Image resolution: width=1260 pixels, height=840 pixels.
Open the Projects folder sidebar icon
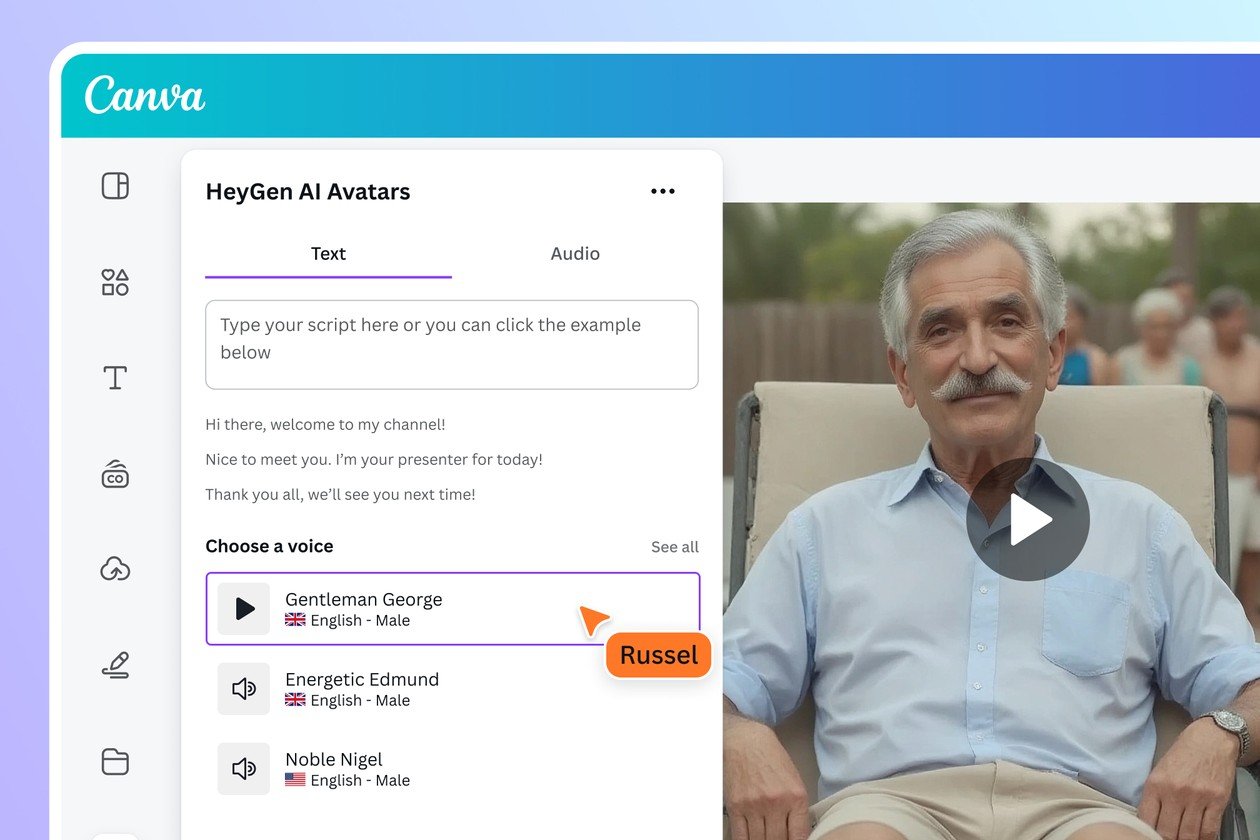click(x=115, y=761)
